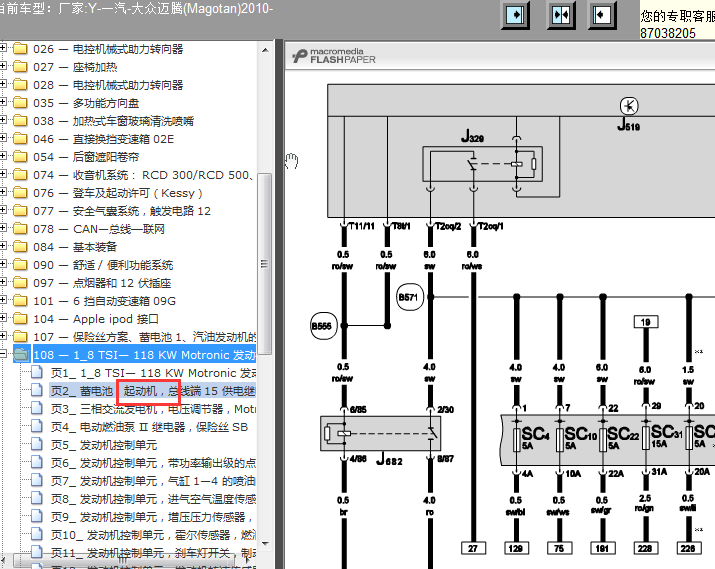Select 页7_ 发动机控制单元 气缸1-4 page

click(153, 481)
